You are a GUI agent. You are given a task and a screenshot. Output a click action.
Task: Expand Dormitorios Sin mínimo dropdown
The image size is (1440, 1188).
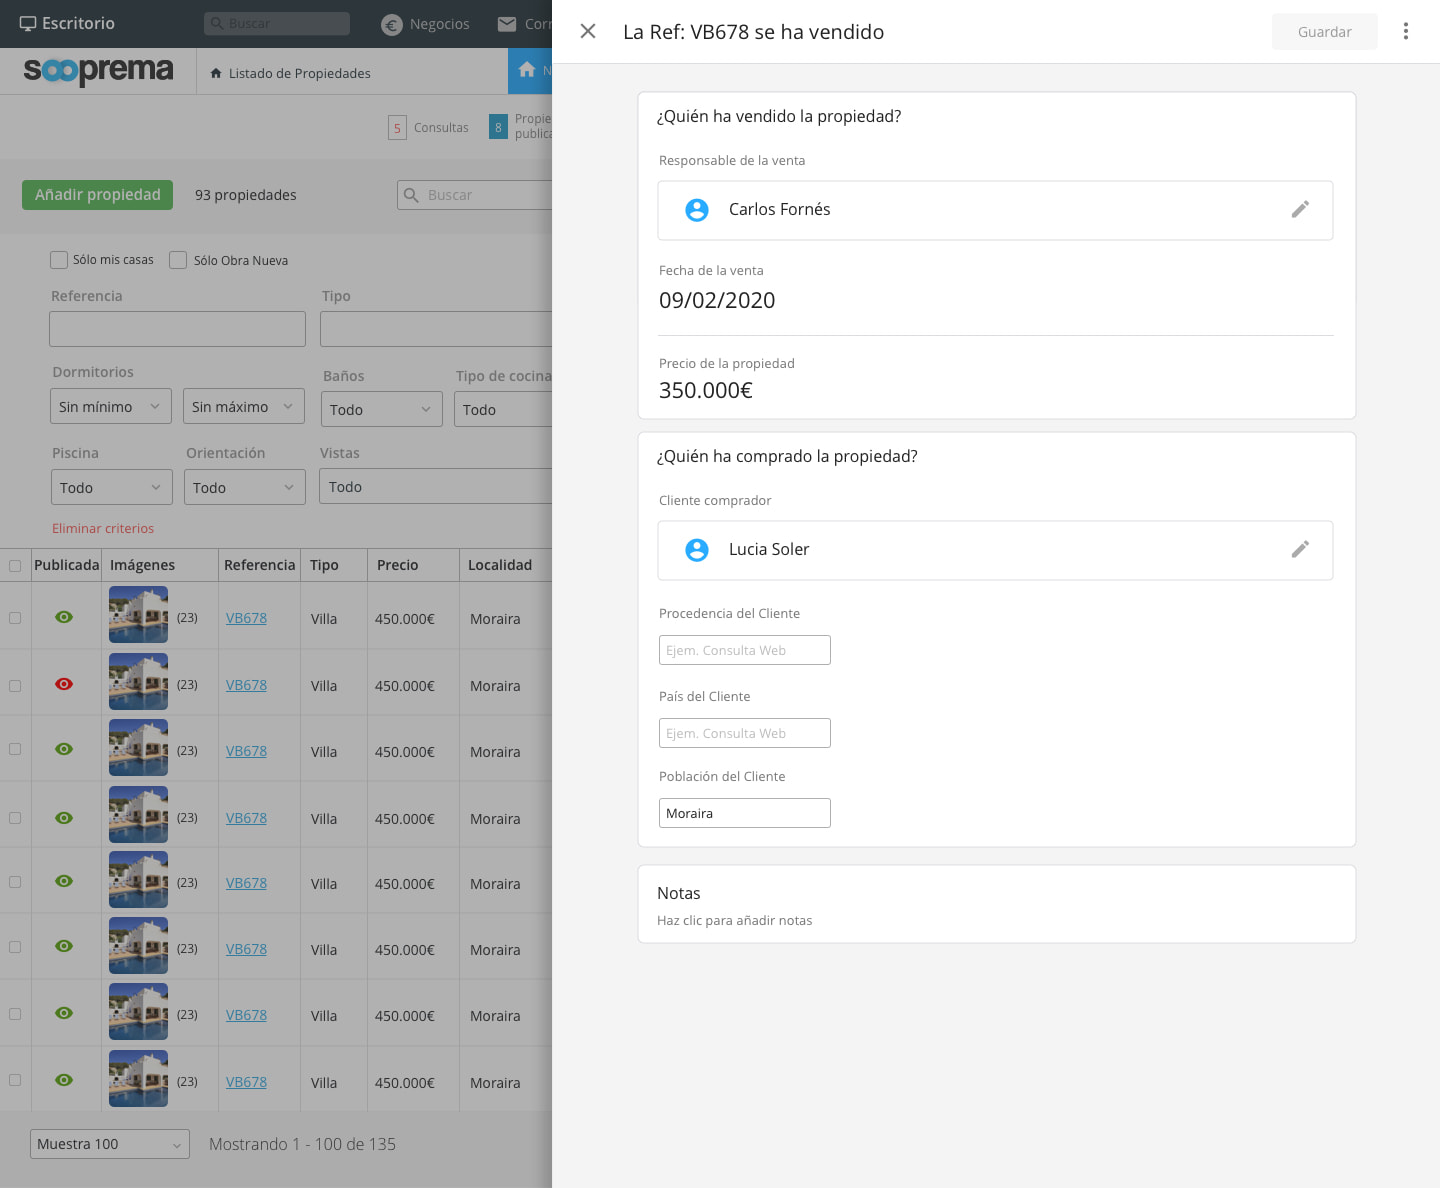pos(110,406)
